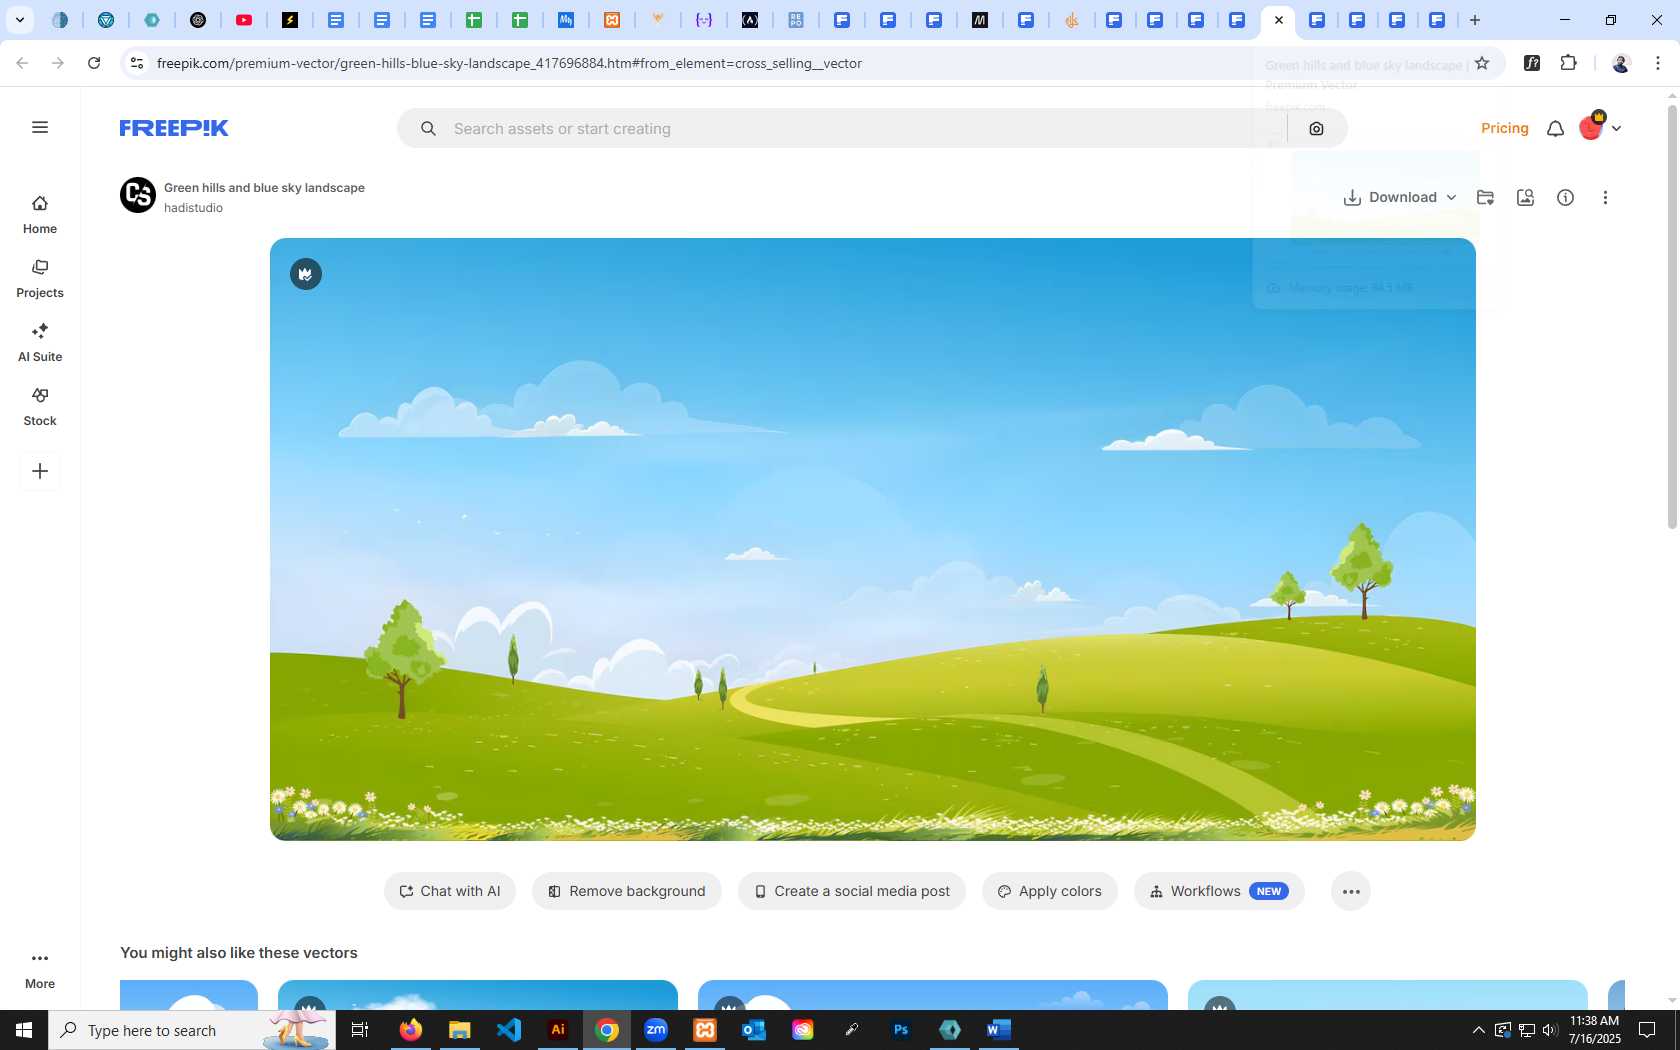Open the AI Suite section
The height and width of the screenshot is (1050, 1680).
(40, 343)
